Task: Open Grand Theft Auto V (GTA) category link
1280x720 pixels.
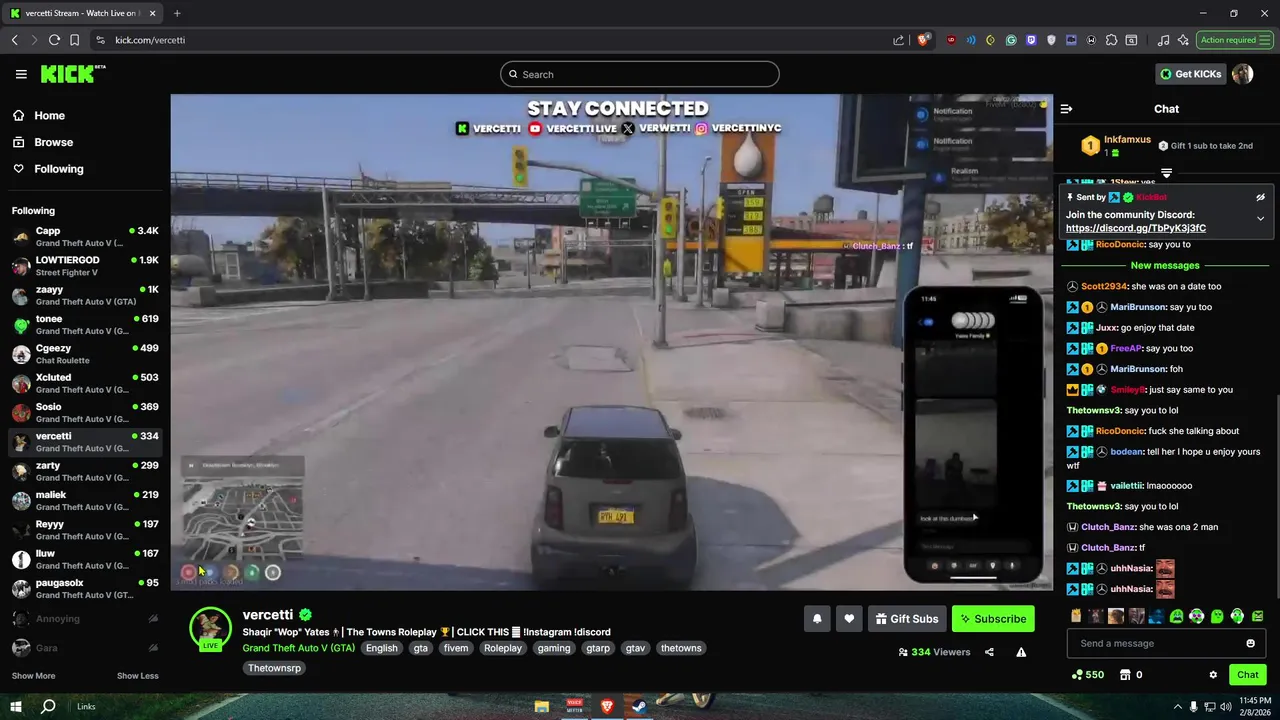Action: 298,648
